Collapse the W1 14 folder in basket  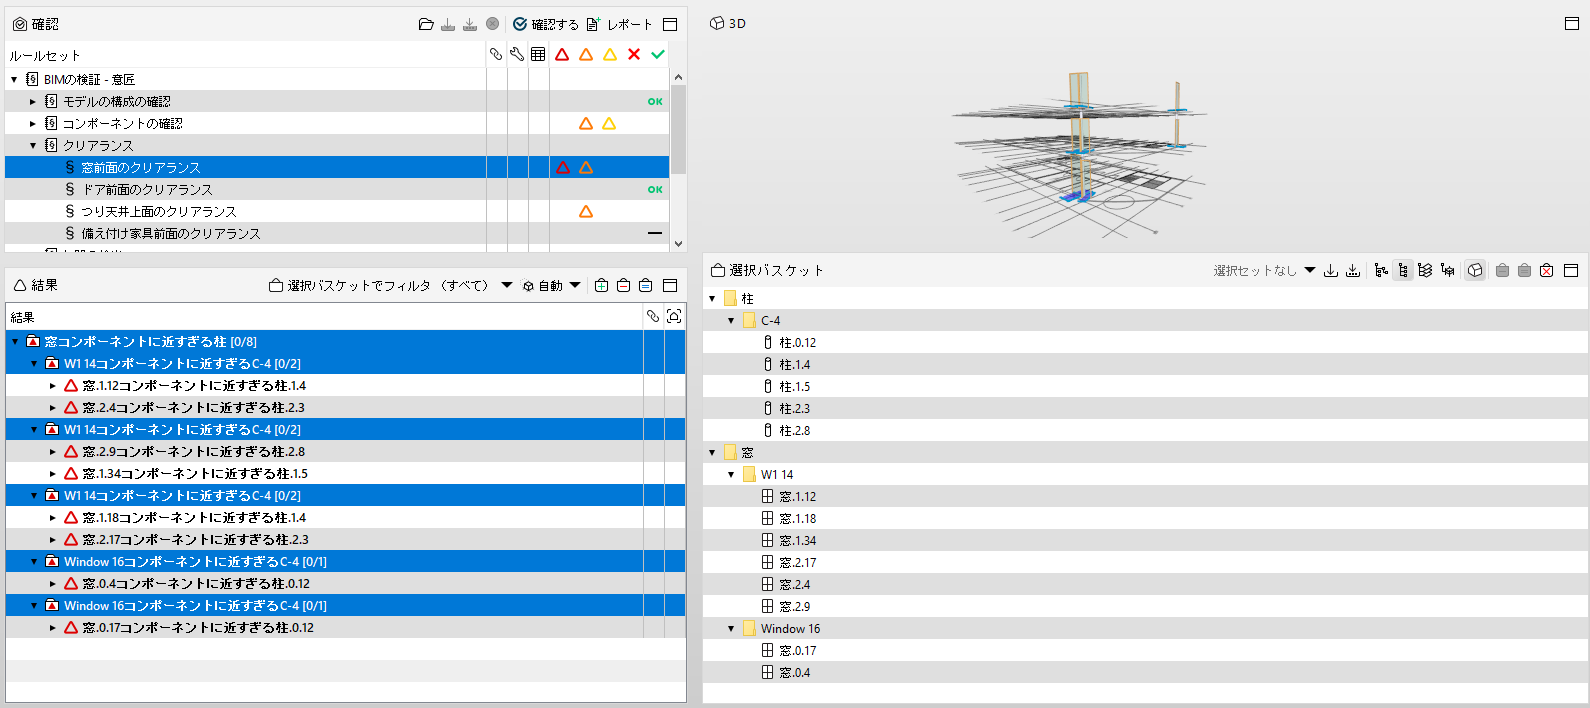[731, 474]
